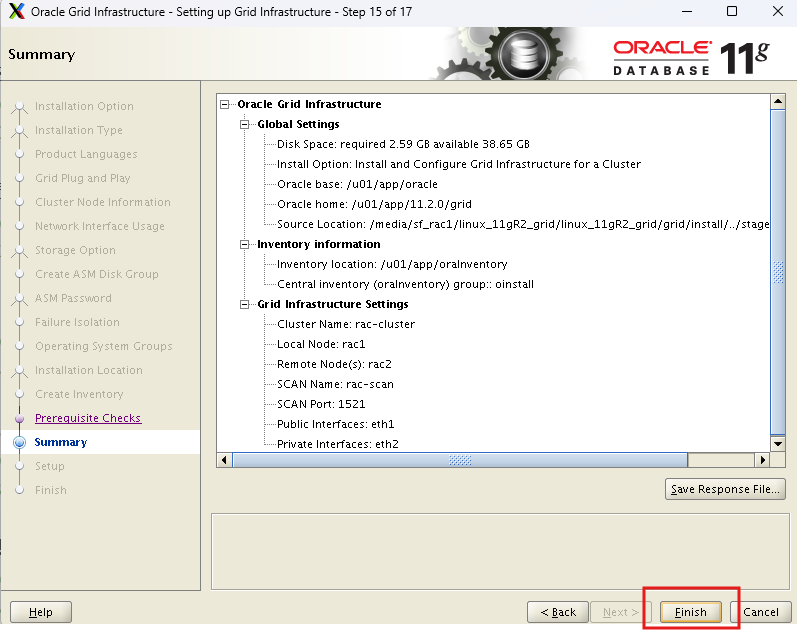Viewport: 797px width, 630px height.
Task: Select the Summary step in sidebar
Action: [60, 442]
